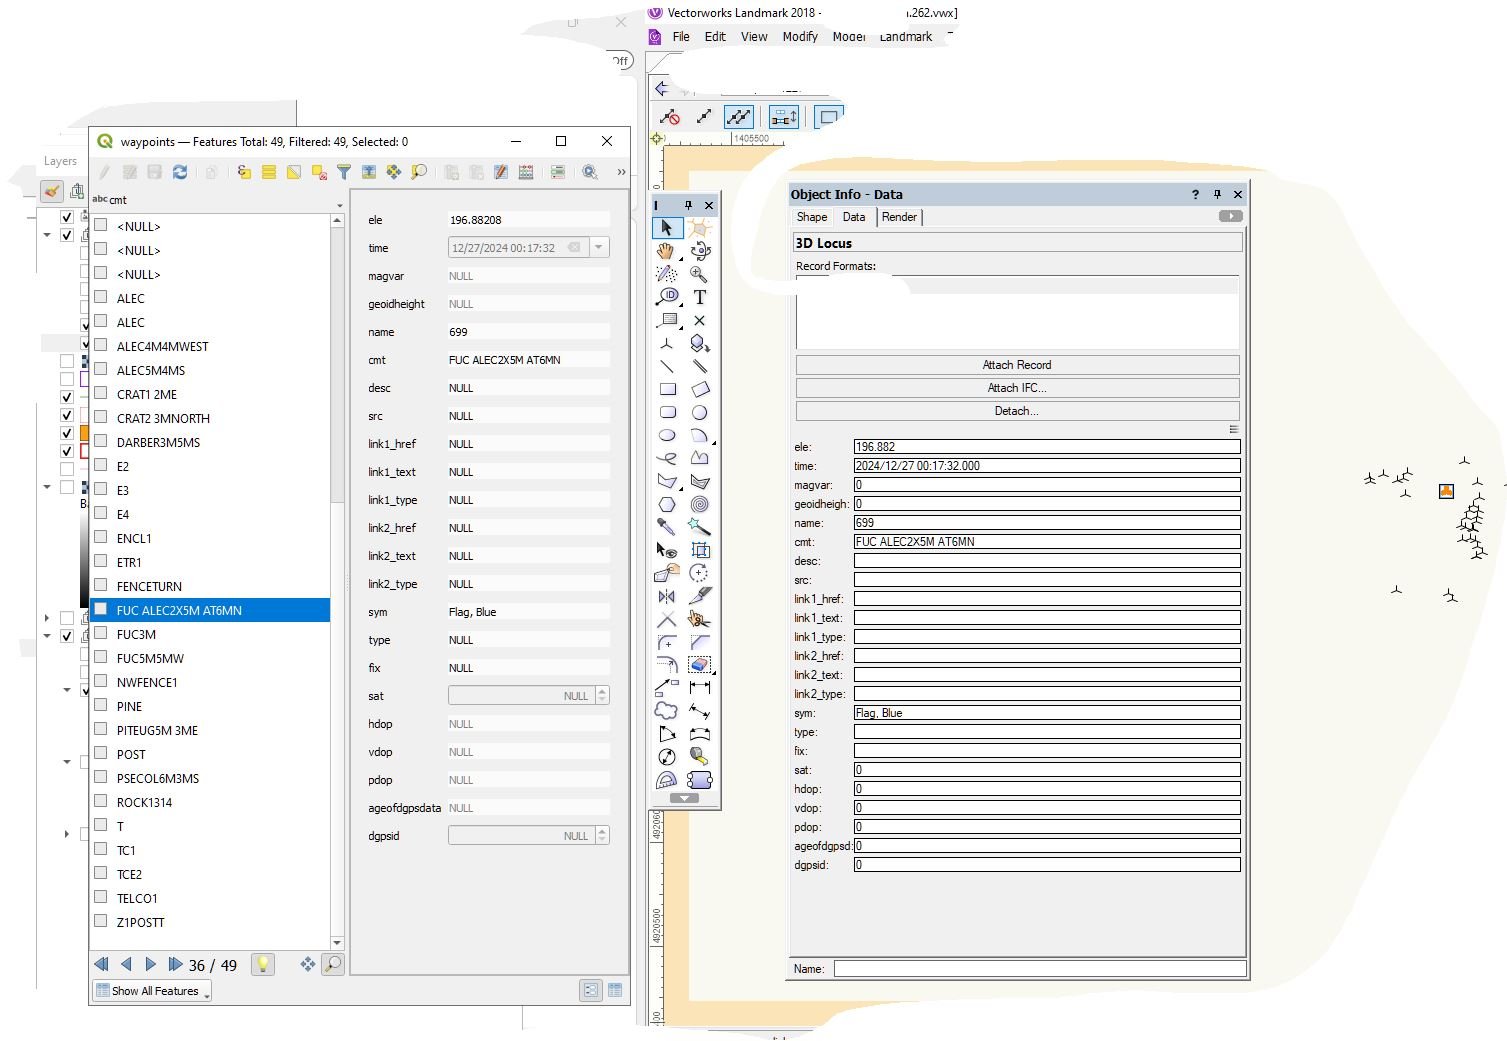Click the Name input field
The height and width of the screenshot is (1041, 1507).
1039,969
